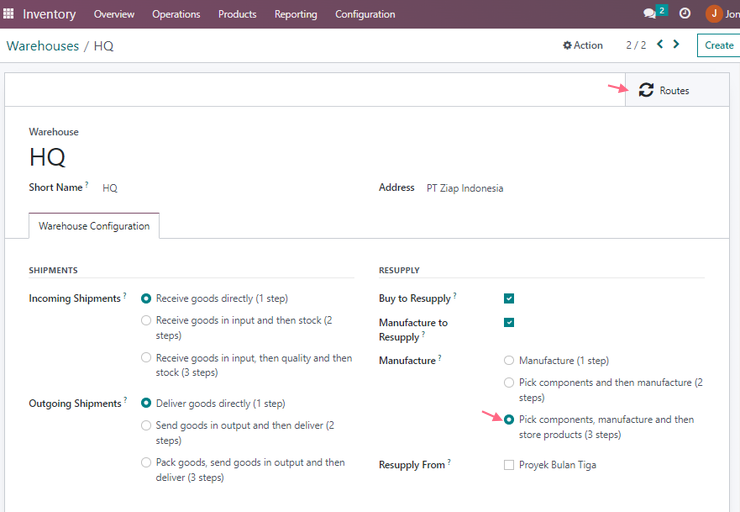740x512 pixels.
Task: Check the Proyek Bulan Tiga checkbox
Action: pyautogui.click(x=509, y=465)
